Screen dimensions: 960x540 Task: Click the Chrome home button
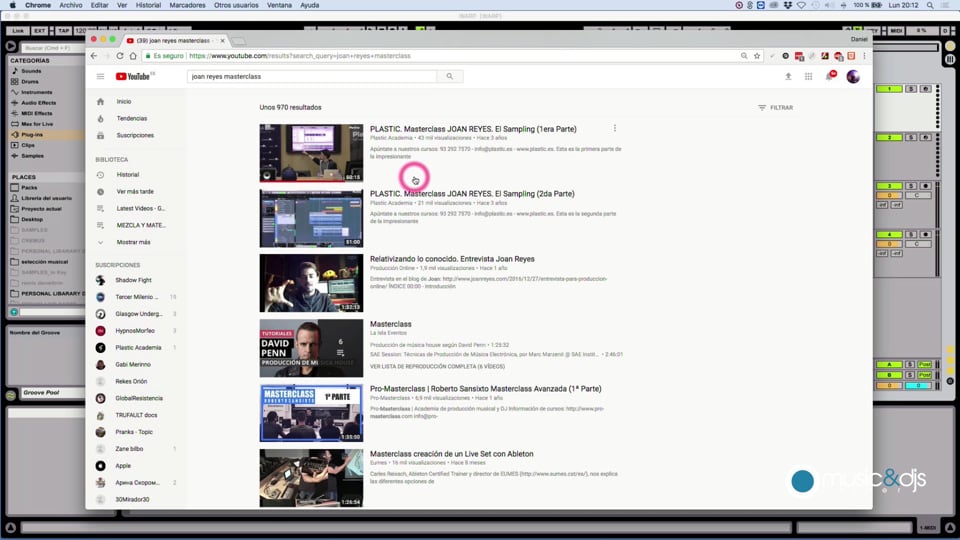(x=133, y=56)
